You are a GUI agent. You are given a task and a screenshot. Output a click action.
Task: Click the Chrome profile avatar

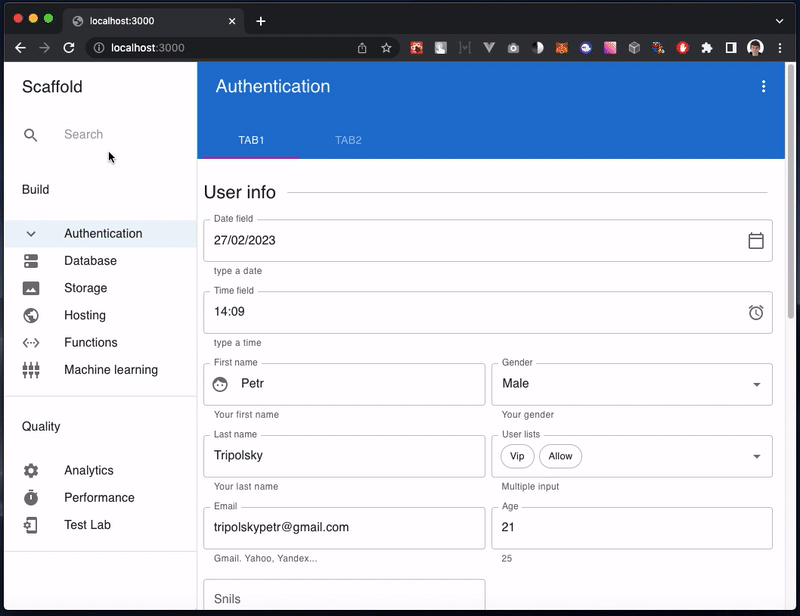(x=755, y=48)
